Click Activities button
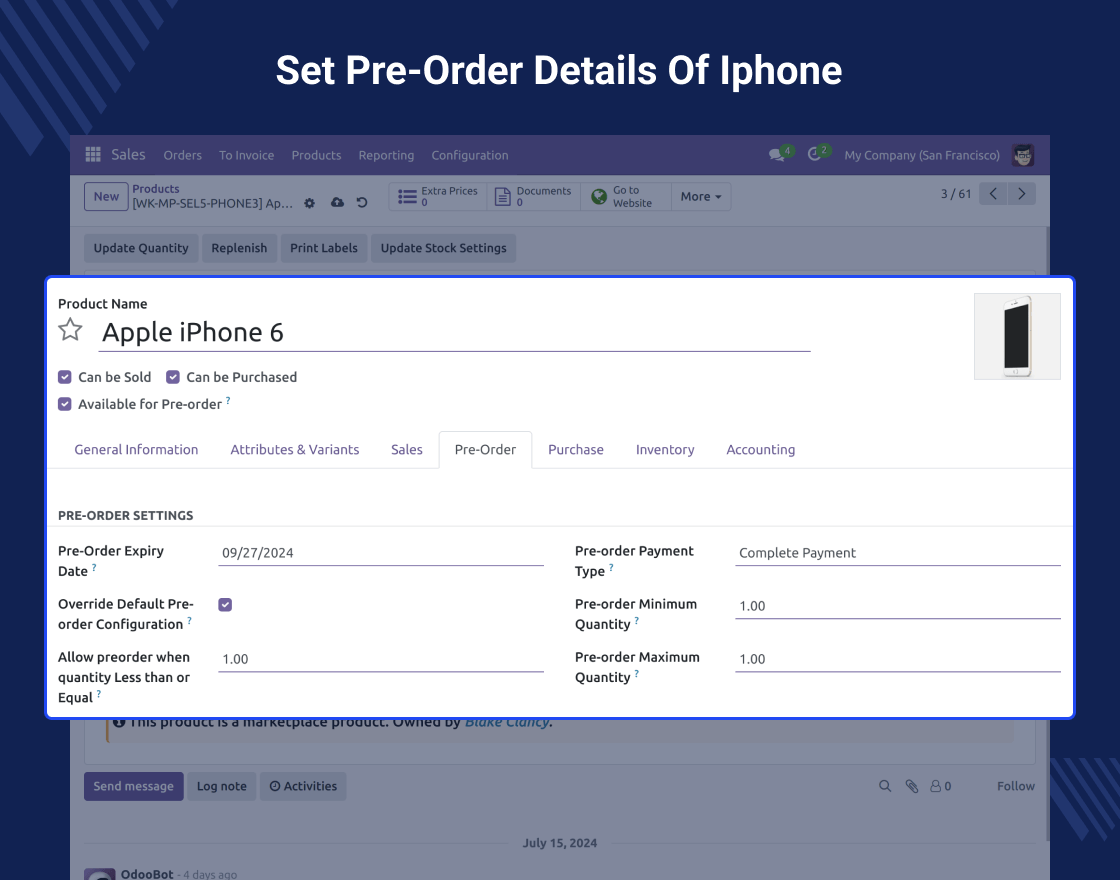This screenshot has width=1120, height=880. pos(303,786)
